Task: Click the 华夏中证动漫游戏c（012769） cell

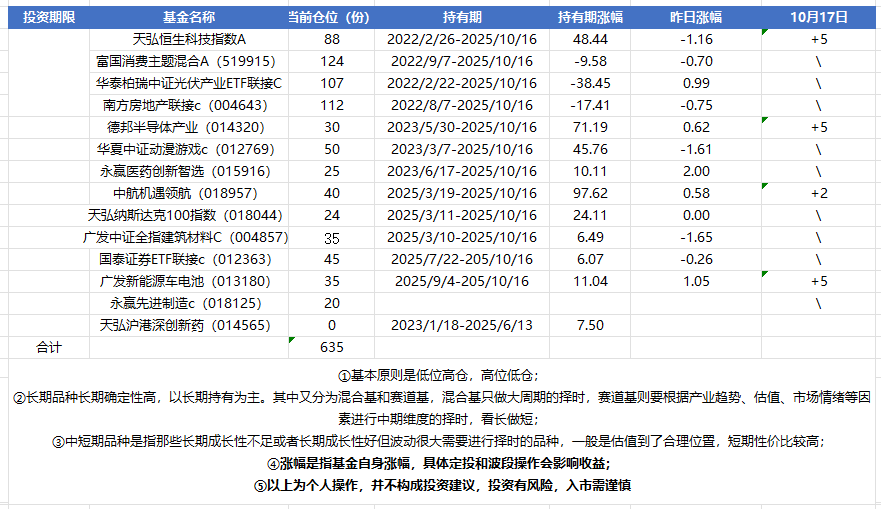Action: [189, 149]
